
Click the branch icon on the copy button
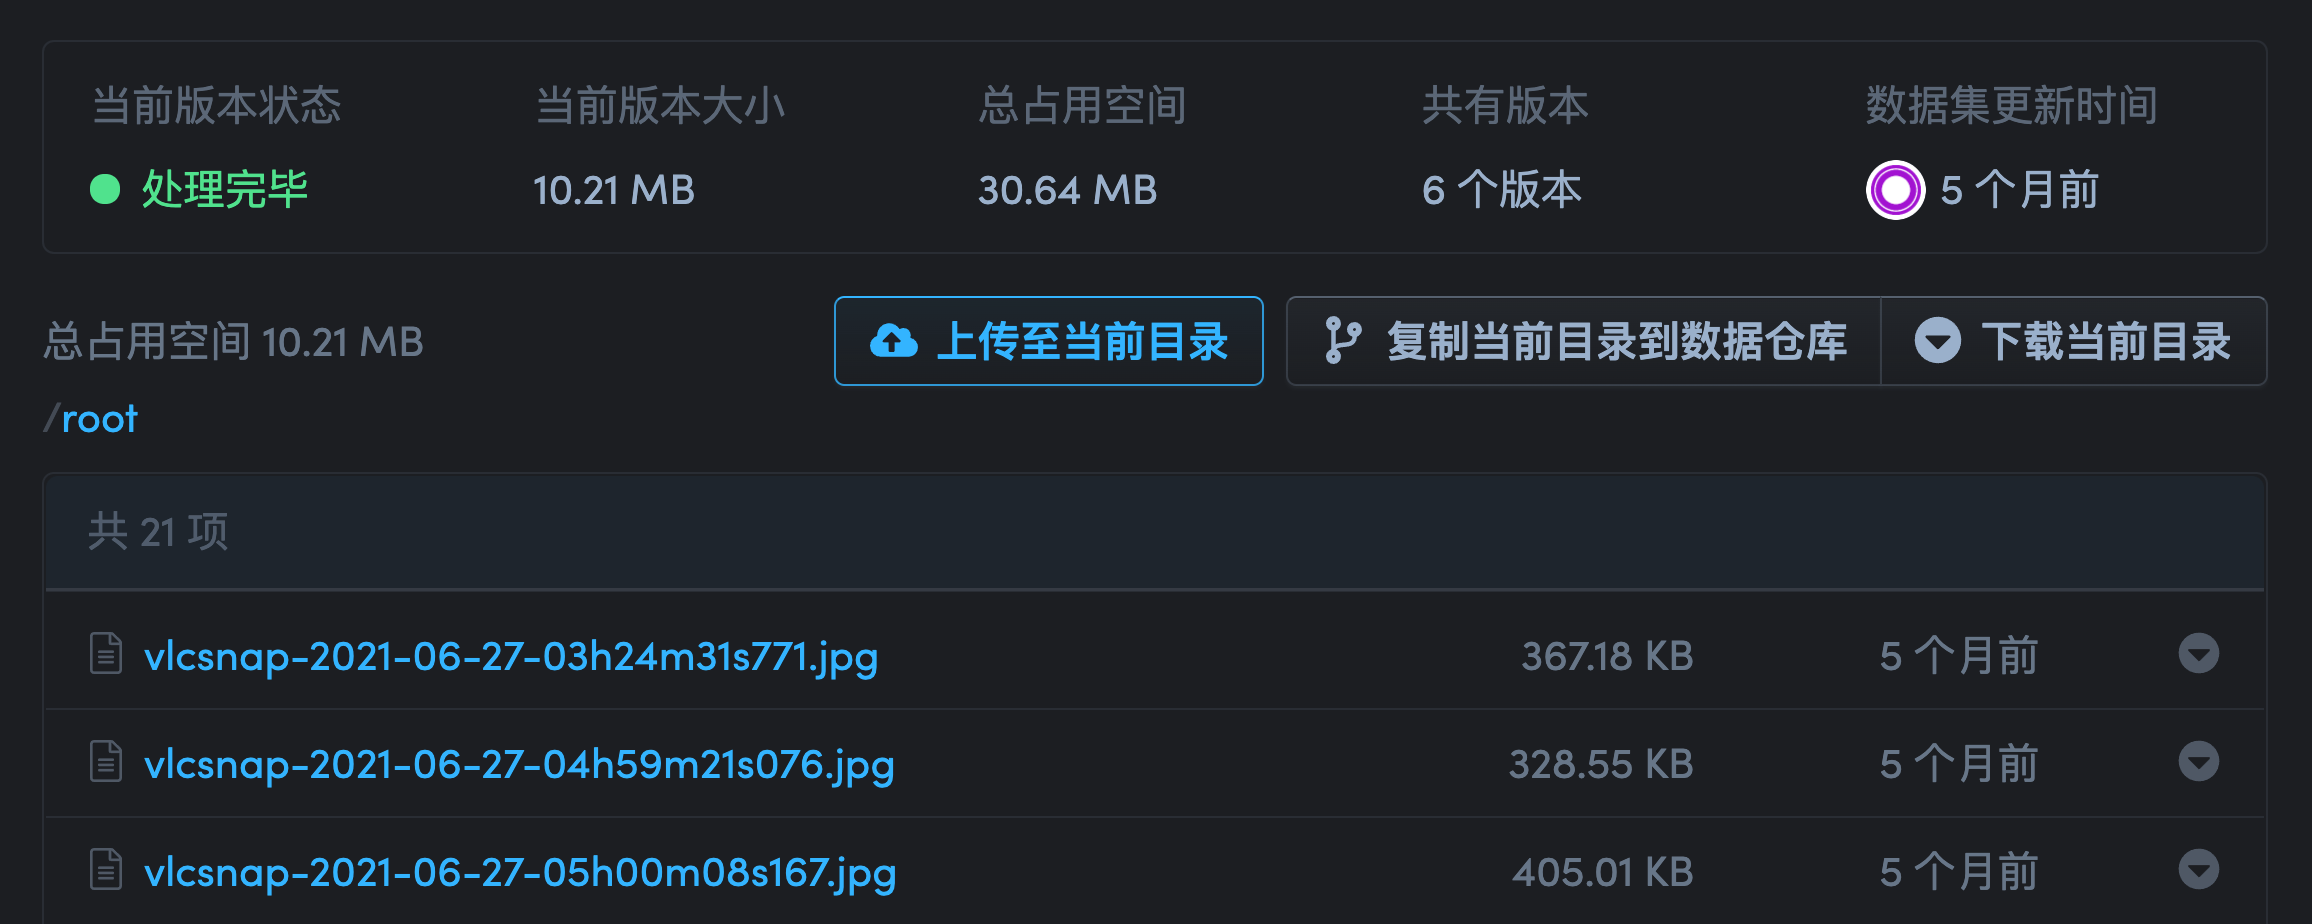coord(1342,341)
